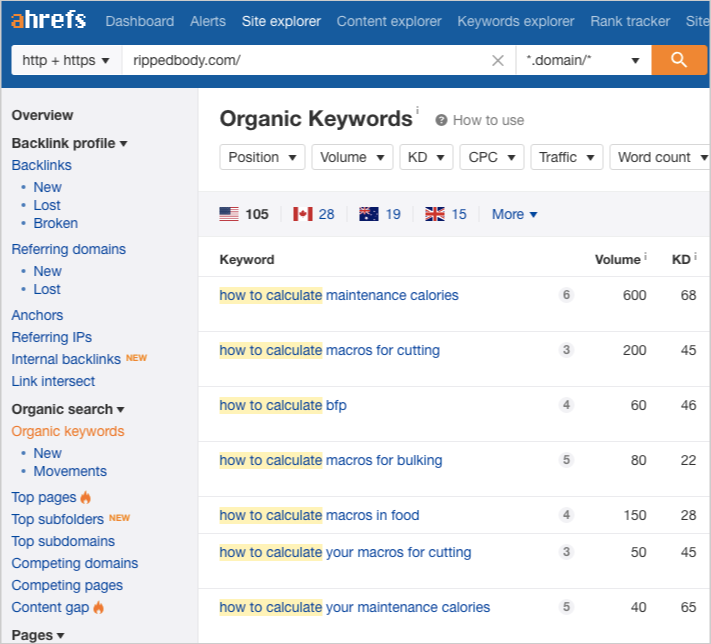Open keyword 'how to calculate macros in food'
Image resolution: width=711 pixels, height=644 pixels.
[319, 515]
